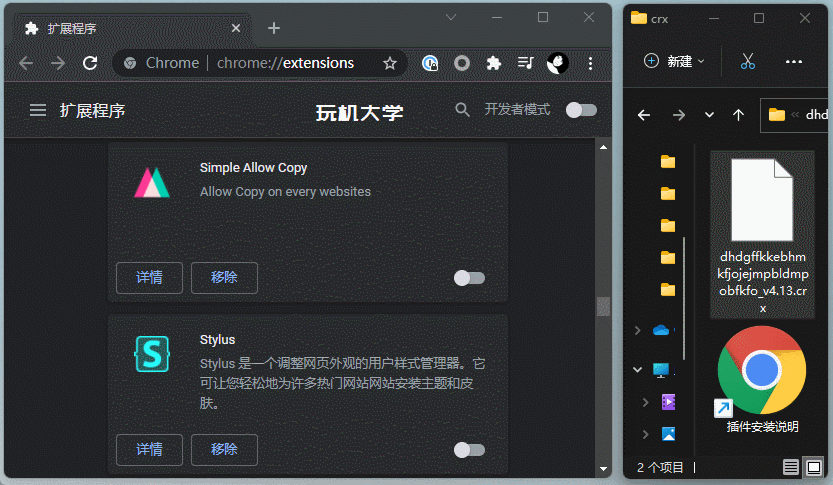Select This PC monitor icon in navigation pane

pyautogui.click(x=661, y=370)
